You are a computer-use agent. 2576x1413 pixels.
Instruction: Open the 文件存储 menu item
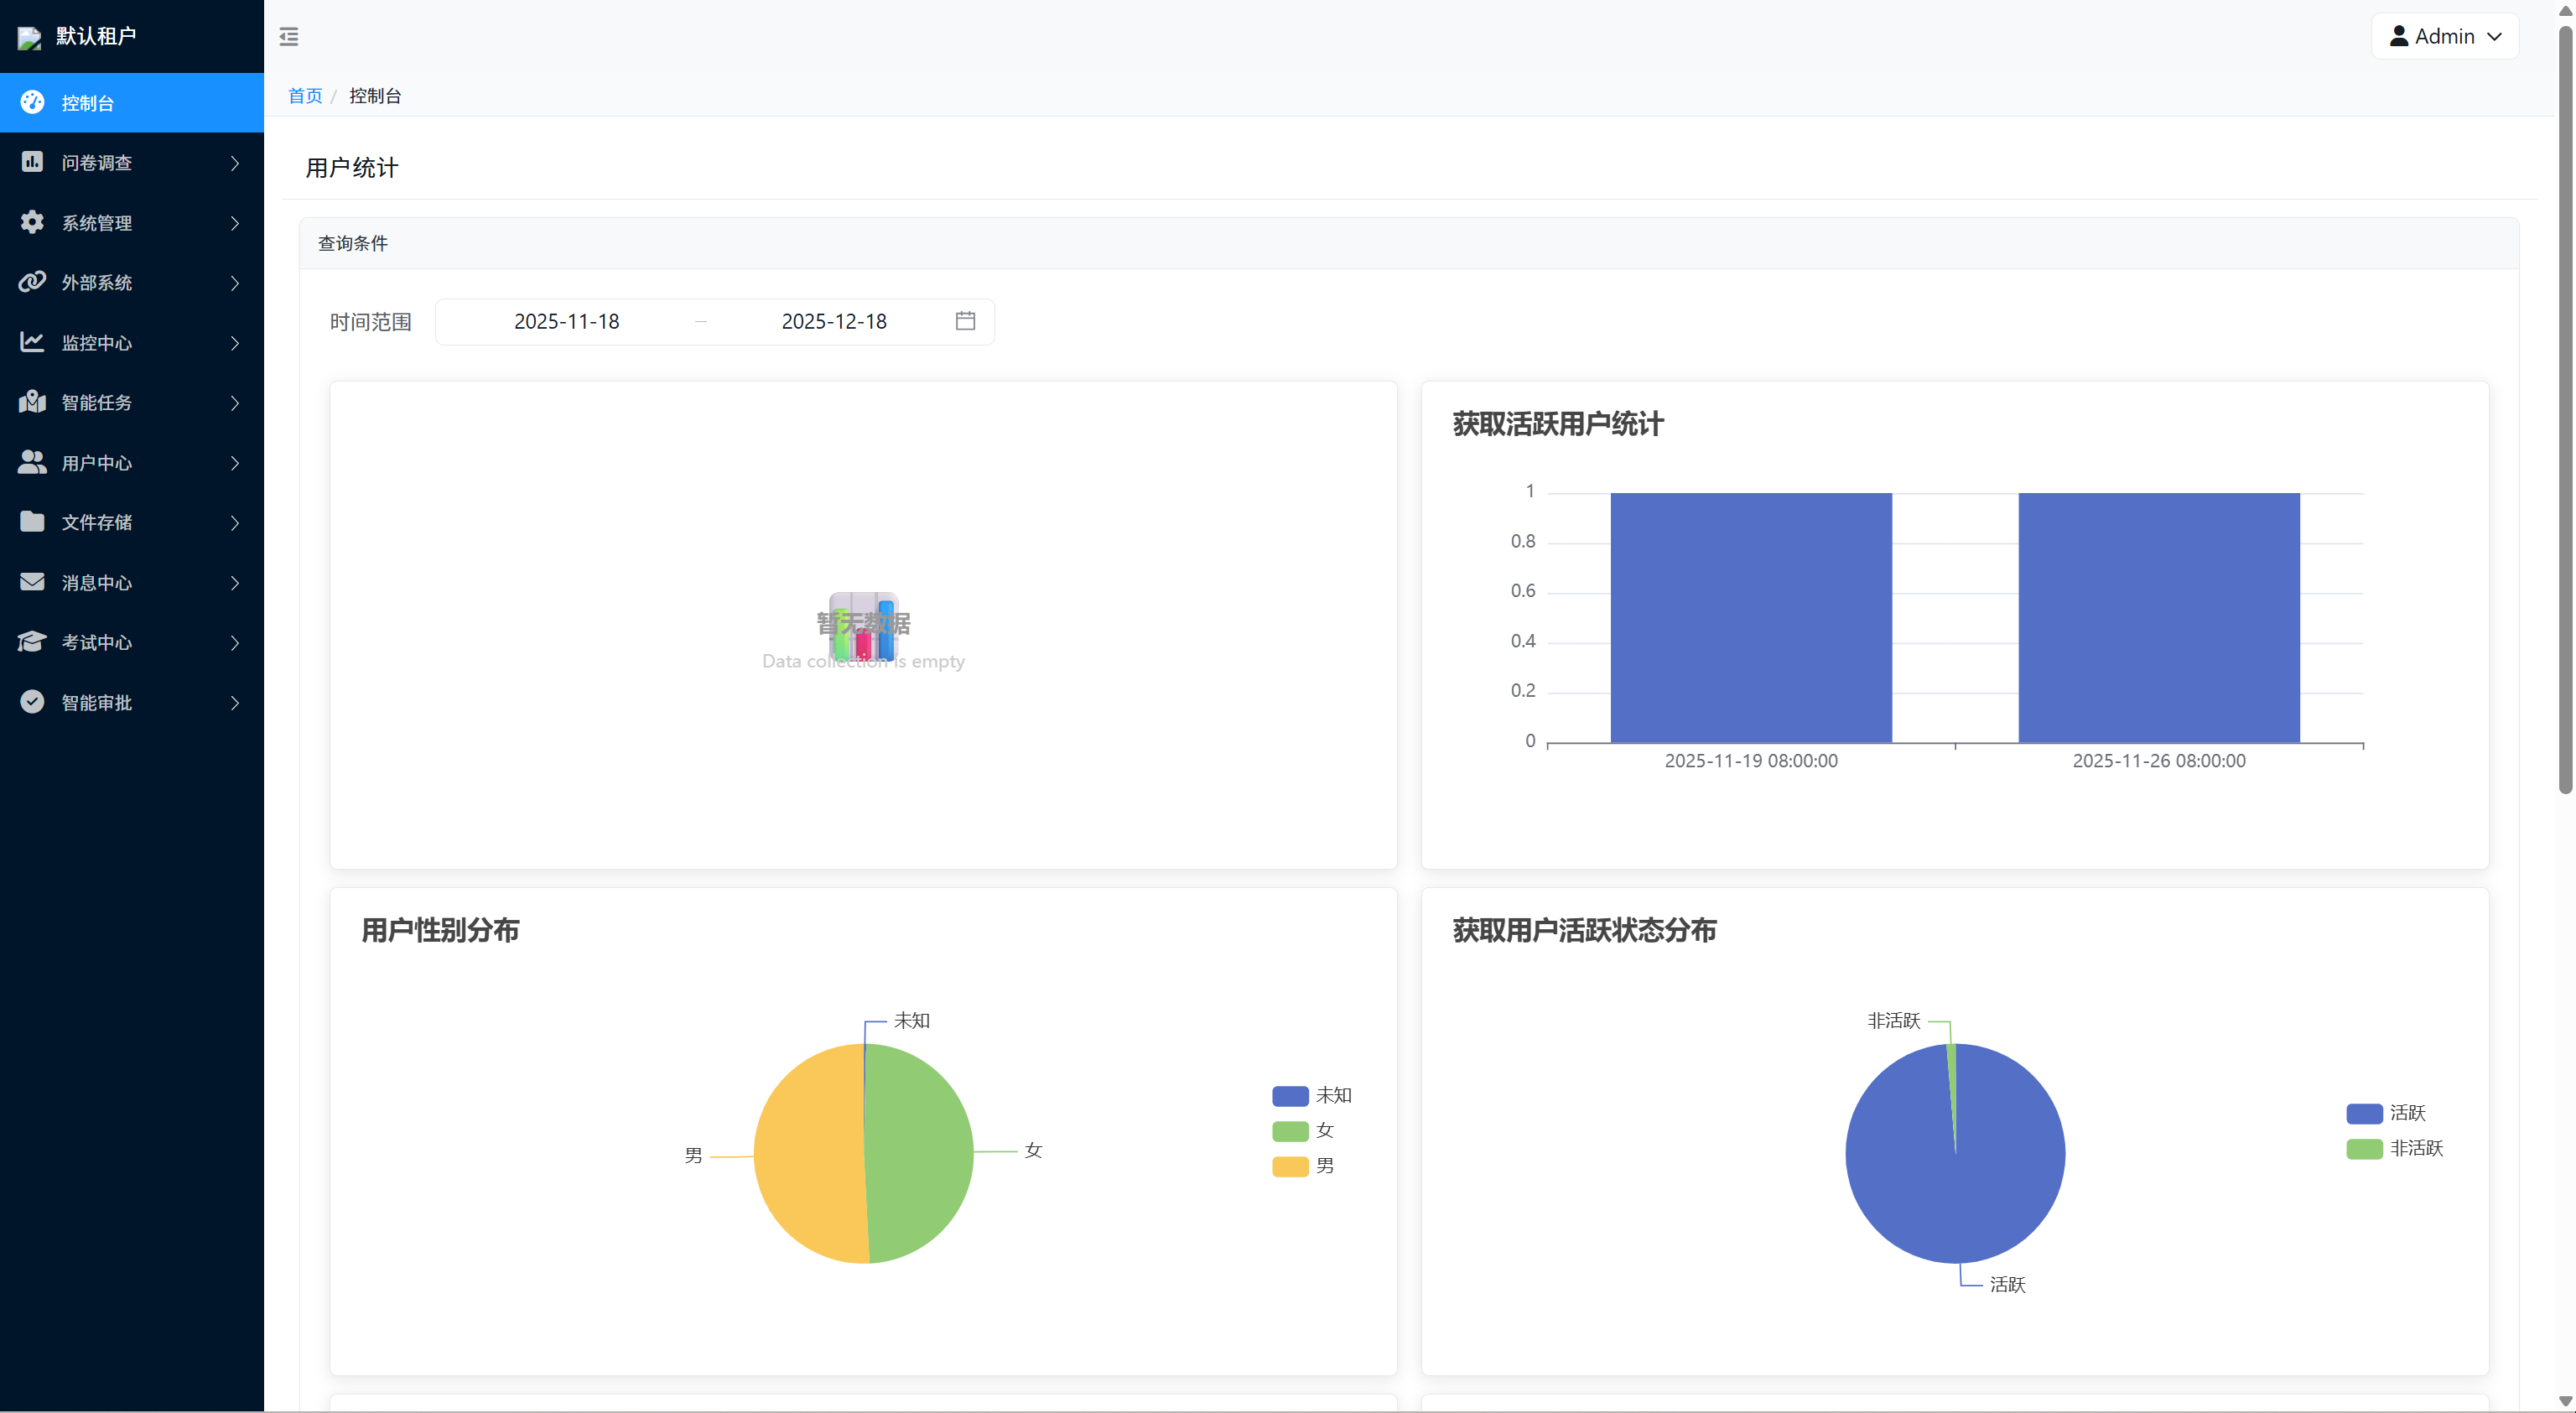(97, 523)
